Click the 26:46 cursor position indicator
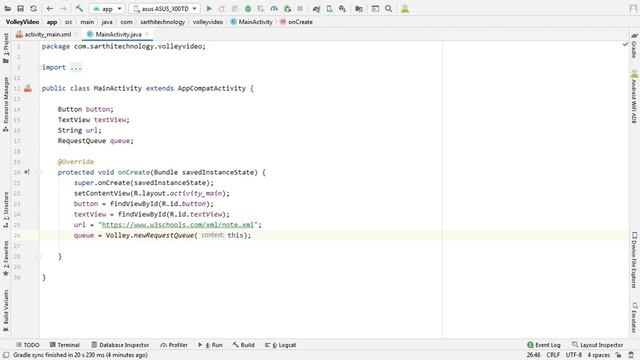 (533, 355)
